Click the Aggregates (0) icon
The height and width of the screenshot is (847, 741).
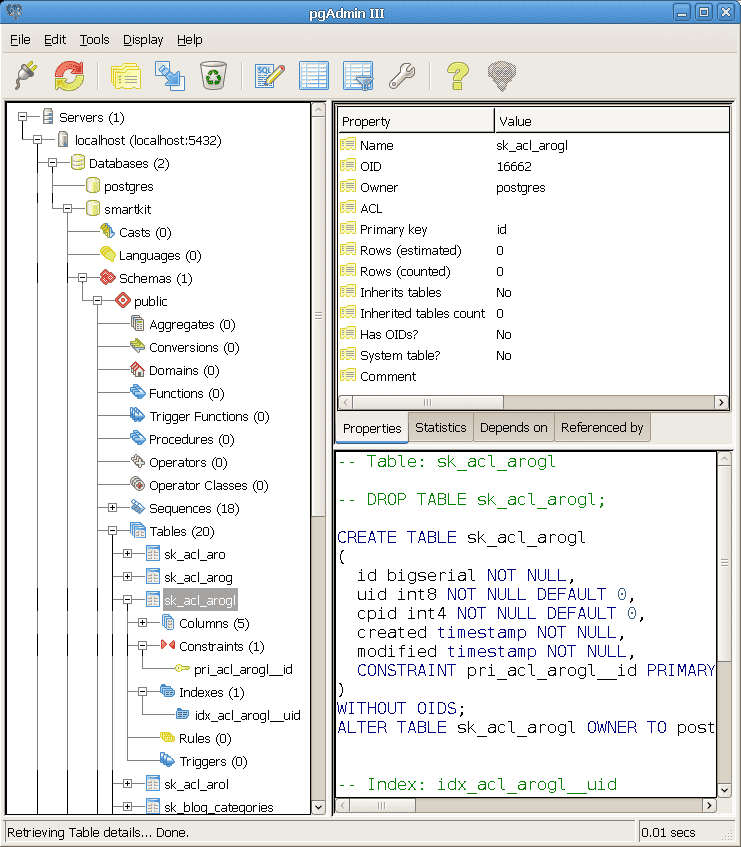click(x=138, y=324)
